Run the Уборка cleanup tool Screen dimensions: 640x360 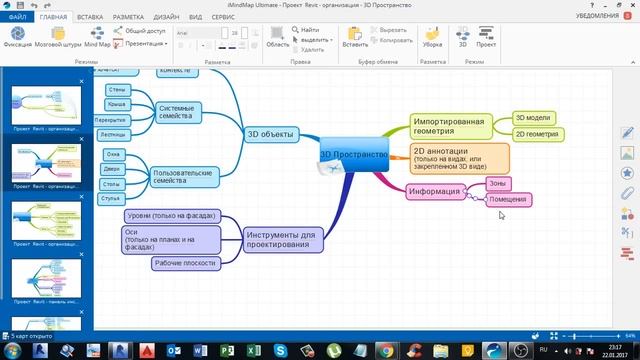[x=432, y=37]
